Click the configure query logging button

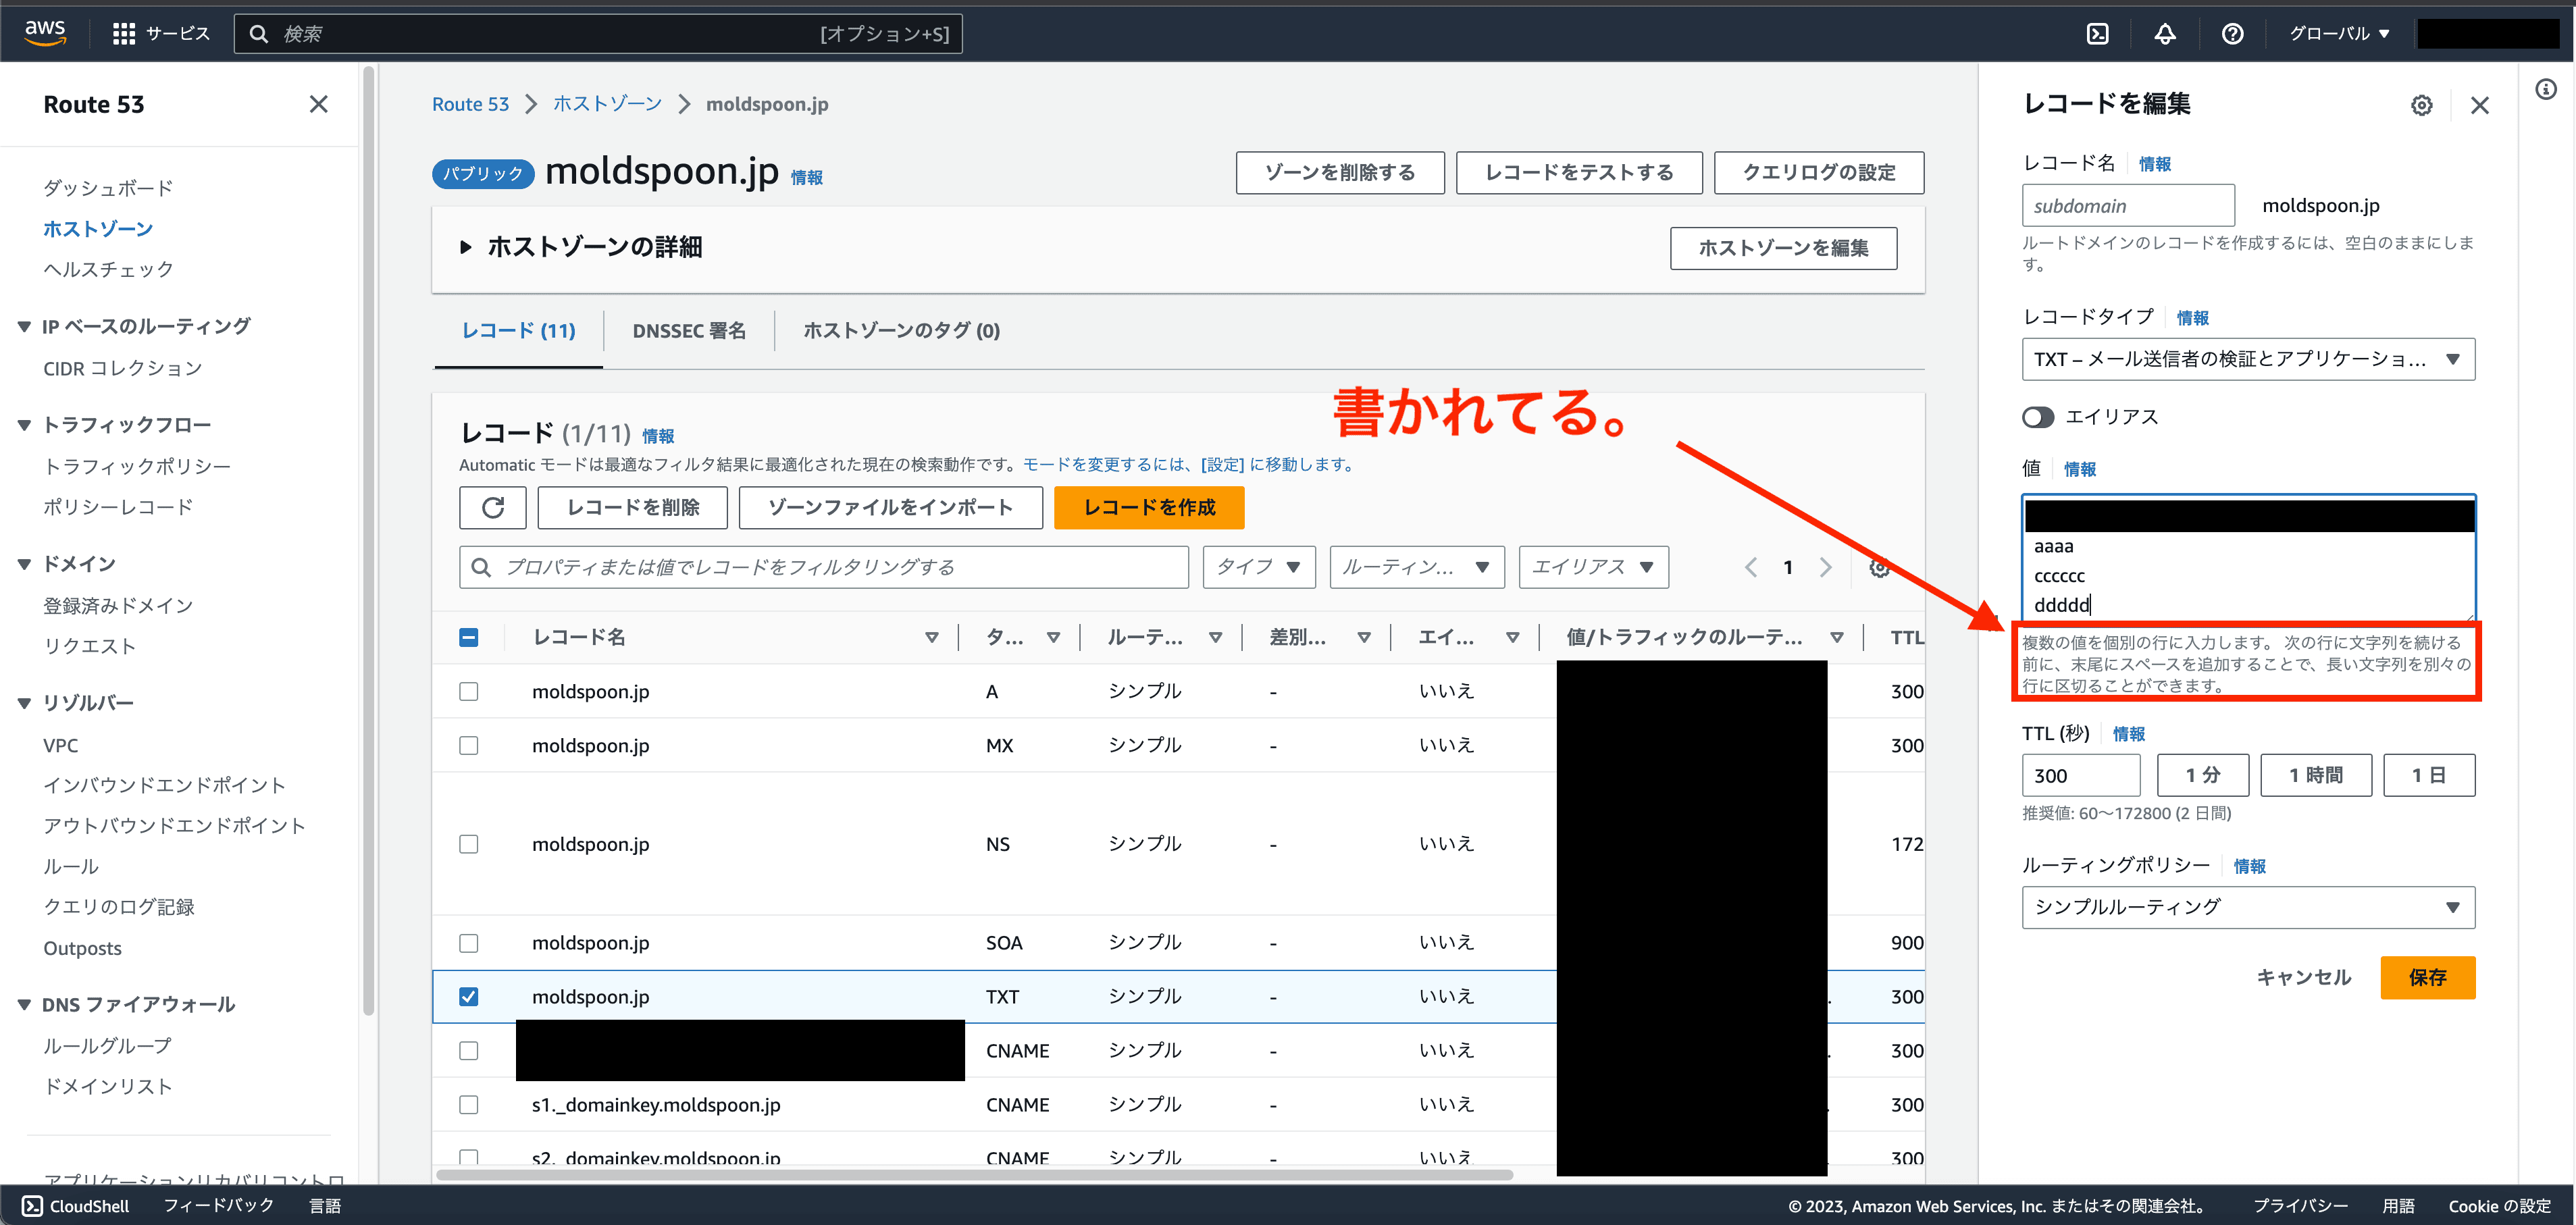click(x=1818, y=172)
